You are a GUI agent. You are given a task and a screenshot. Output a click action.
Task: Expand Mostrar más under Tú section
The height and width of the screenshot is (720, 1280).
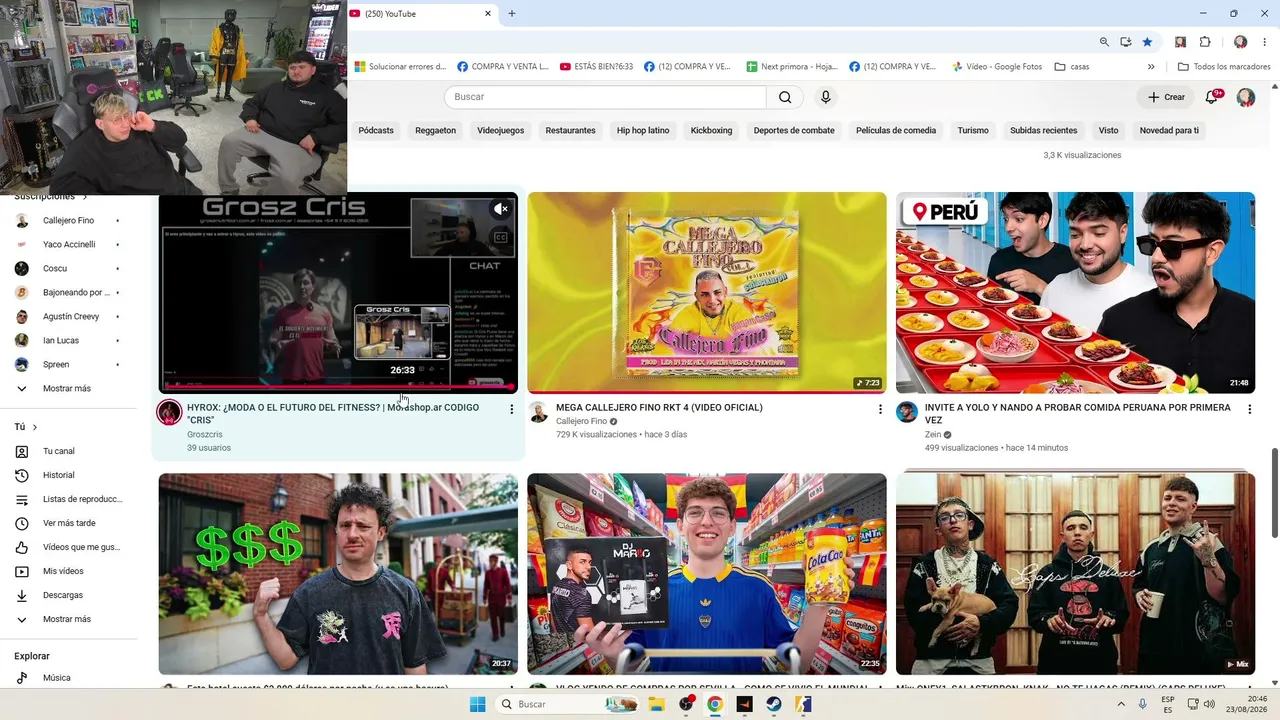[67, 619]
